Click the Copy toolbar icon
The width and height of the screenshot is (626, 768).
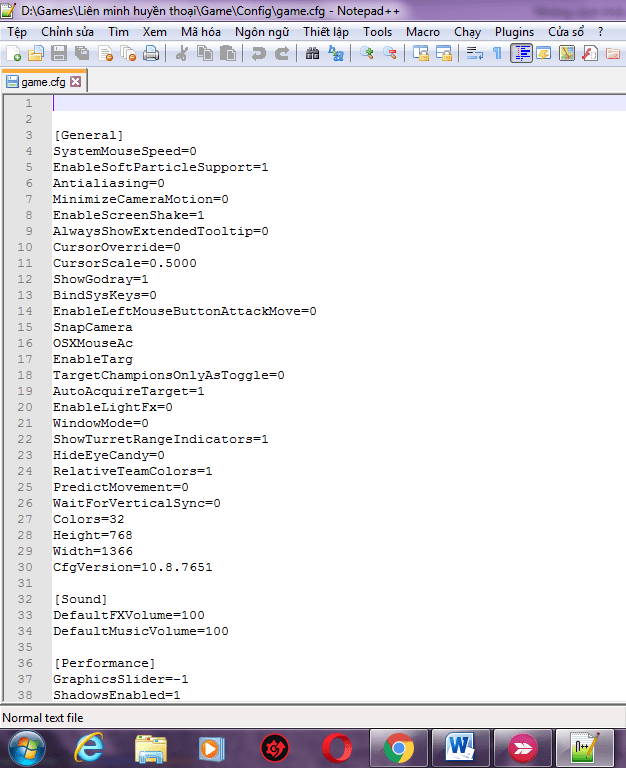[x=205, y=53]
